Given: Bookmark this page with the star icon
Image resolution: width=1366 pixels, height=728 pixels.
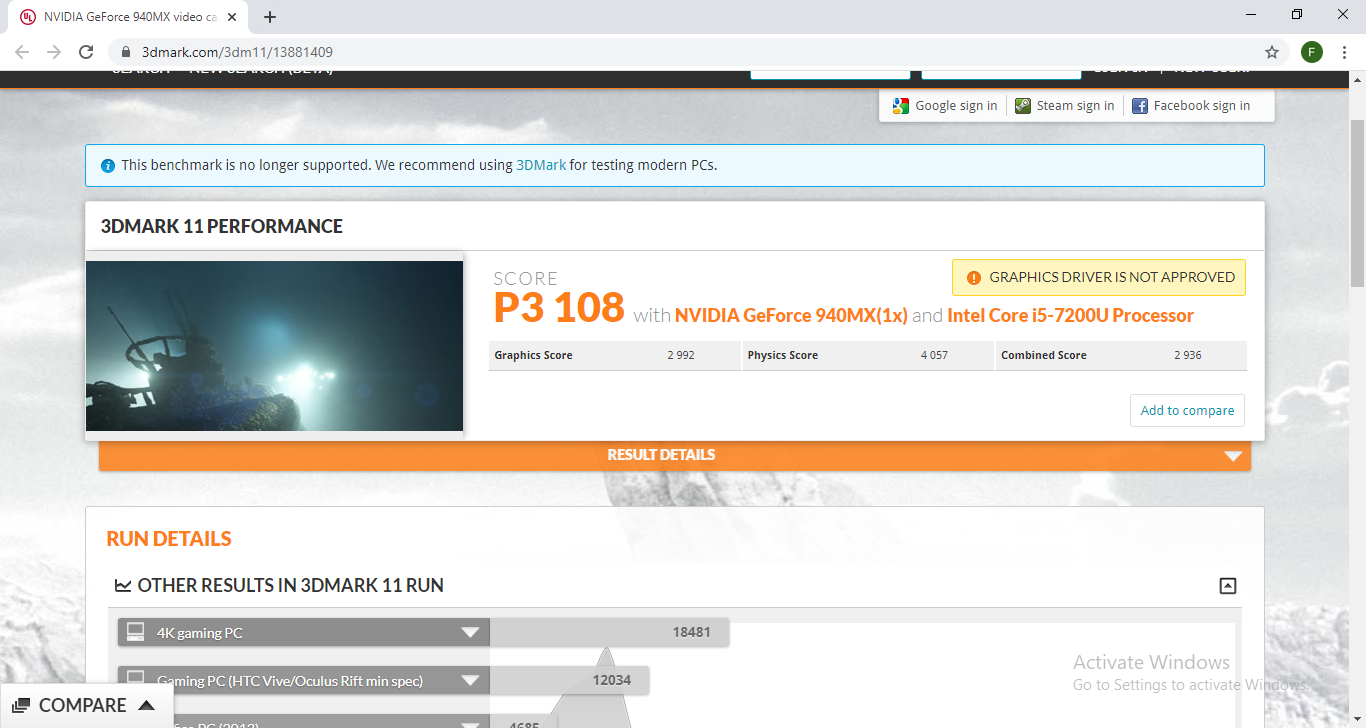Looking at the screenshot, I should tap(1272, 52).
